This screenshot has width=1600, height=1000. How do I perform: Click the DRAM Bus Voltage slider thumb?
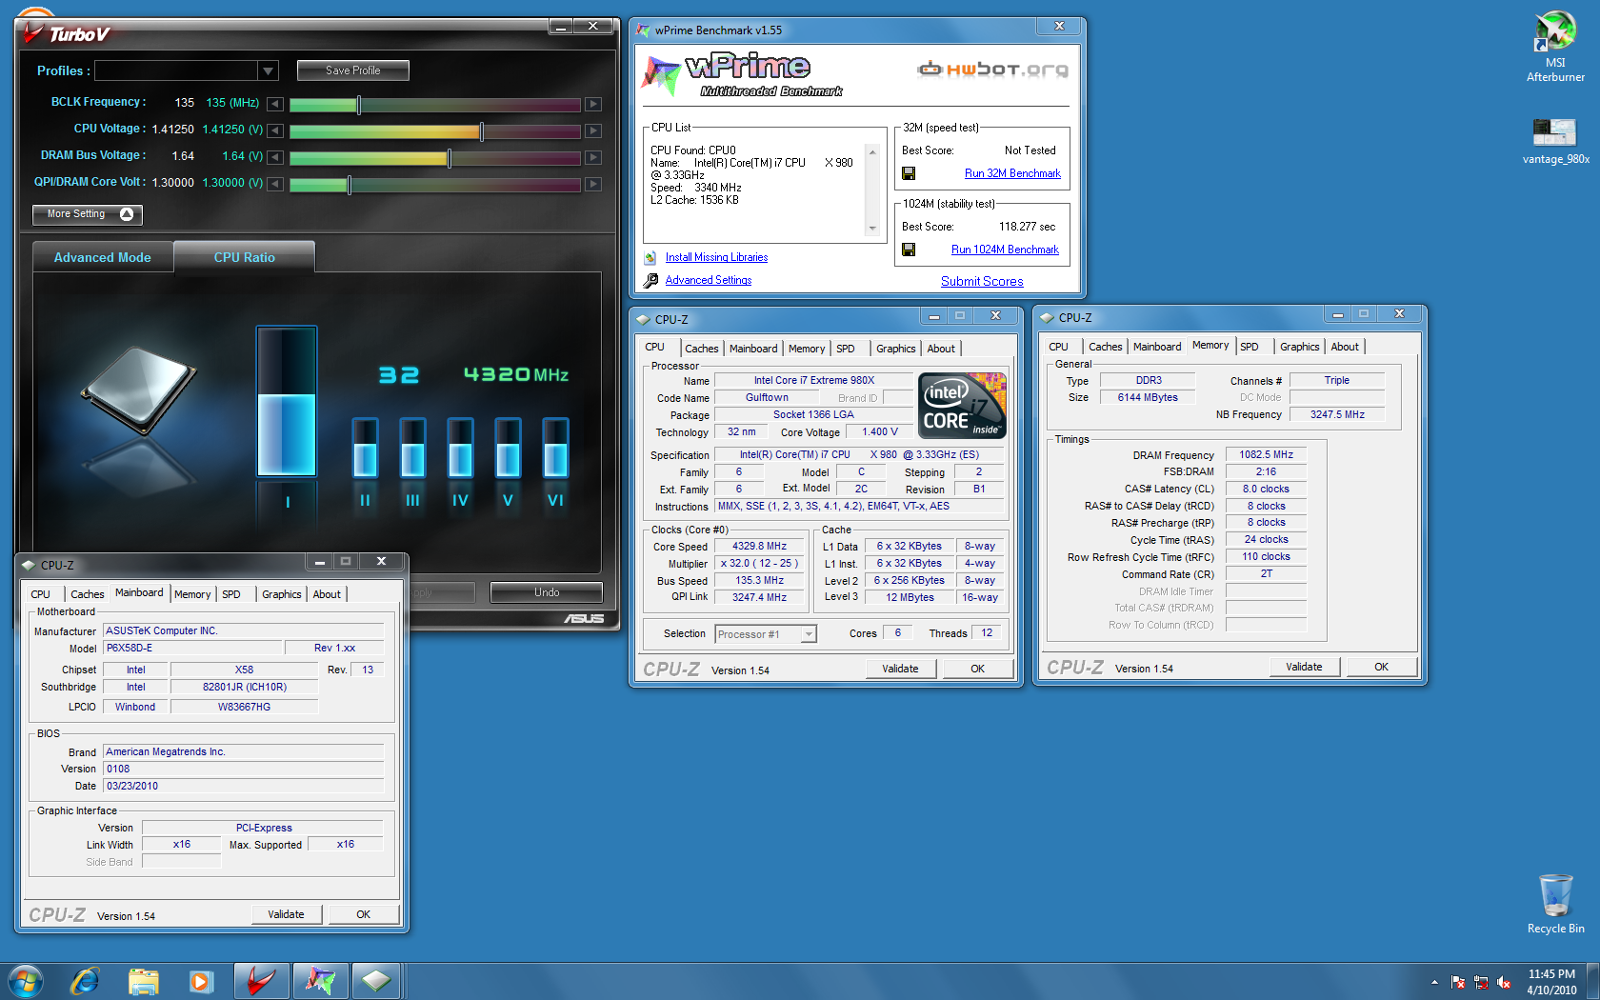tap(449, 157)
